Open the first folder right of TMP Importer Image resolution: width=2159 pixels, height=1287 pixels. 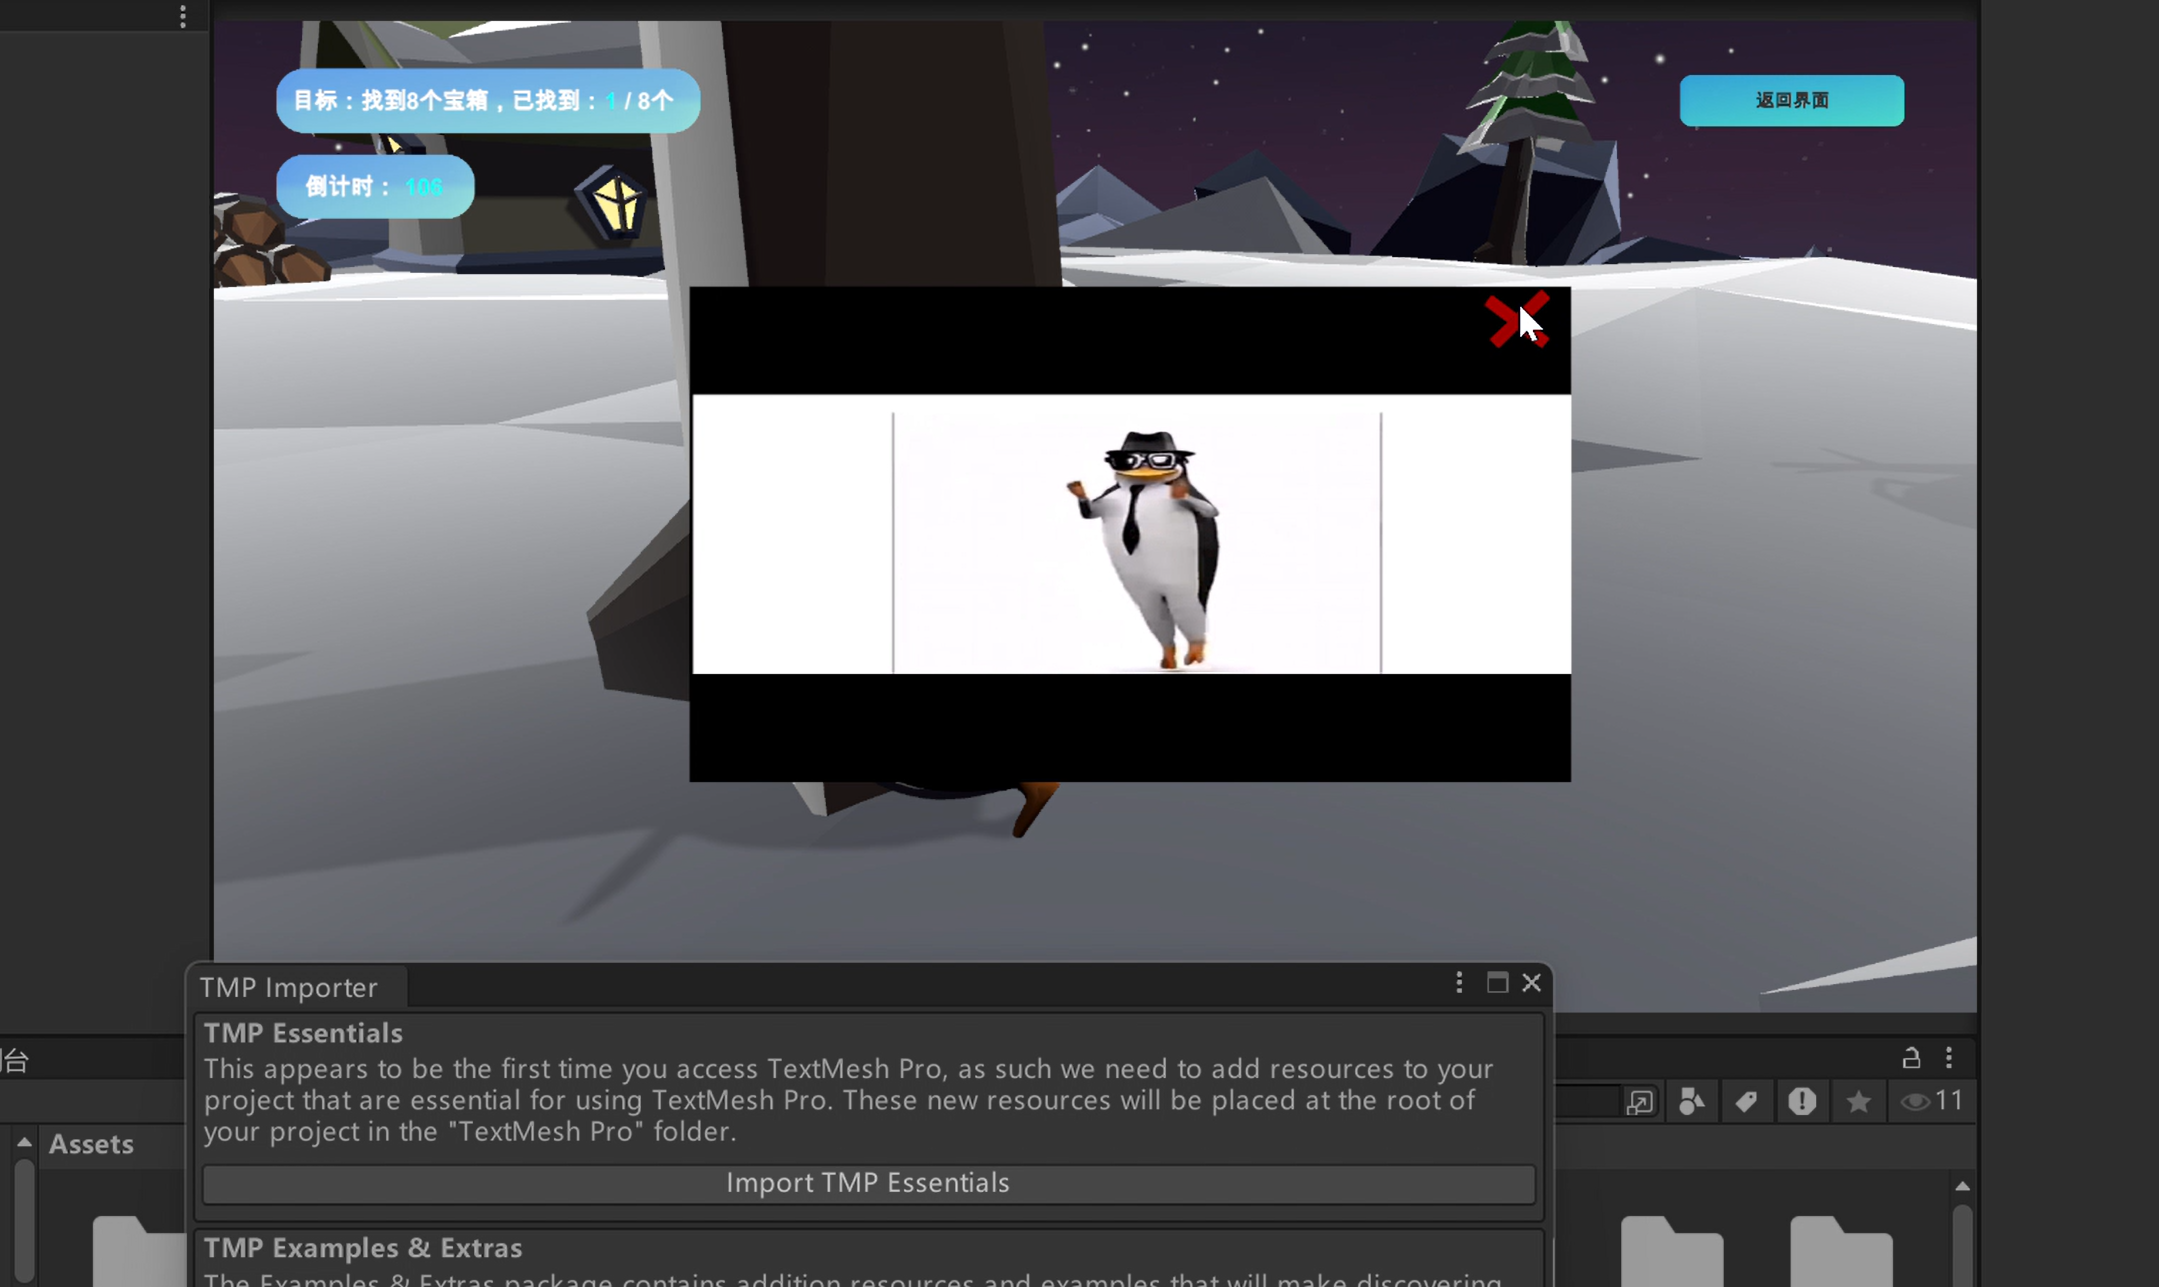1671,1251
